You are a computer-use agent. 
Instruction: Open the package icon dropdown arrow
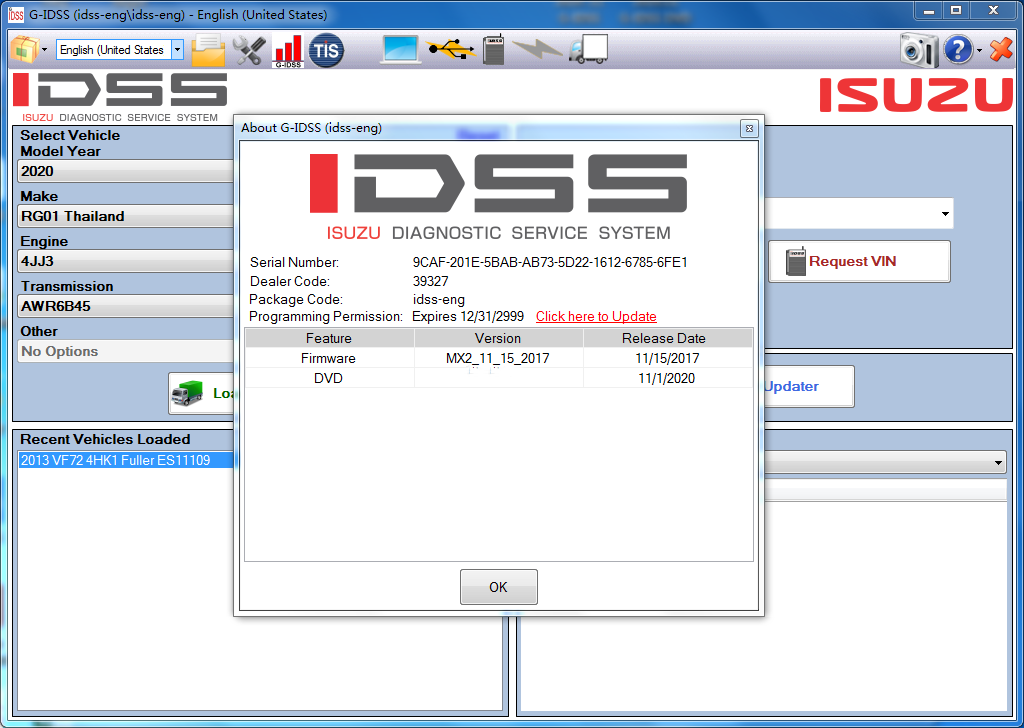44,50
